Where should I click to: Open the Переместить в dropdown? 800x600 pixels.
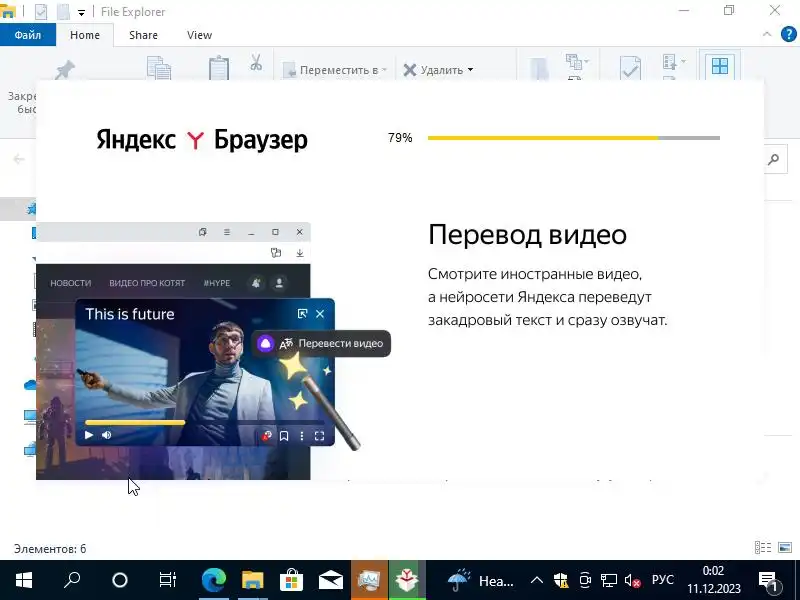point(335,70)
